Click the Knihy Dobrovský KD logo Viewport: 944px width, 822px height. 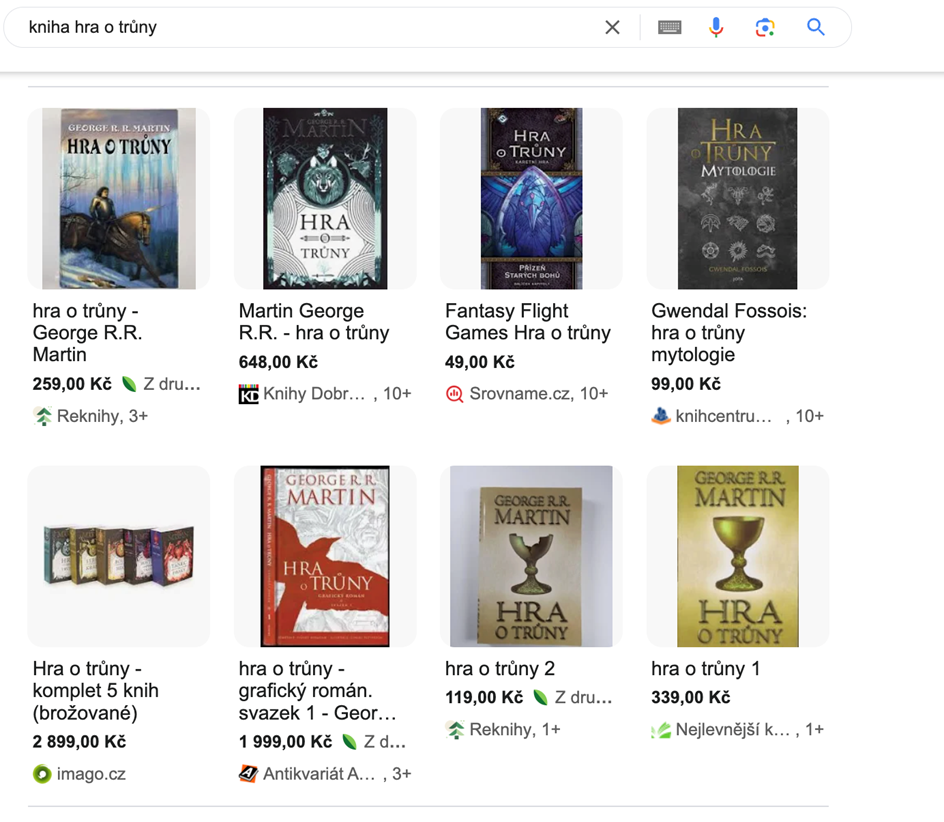point(249,394)
